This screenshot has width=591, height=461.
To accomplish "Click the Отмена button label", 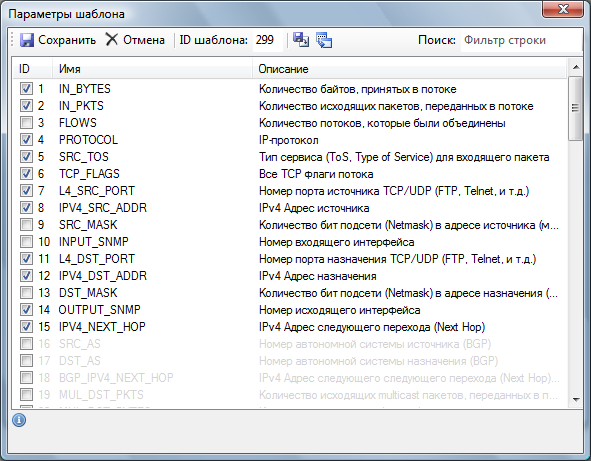I will [144, 40].
